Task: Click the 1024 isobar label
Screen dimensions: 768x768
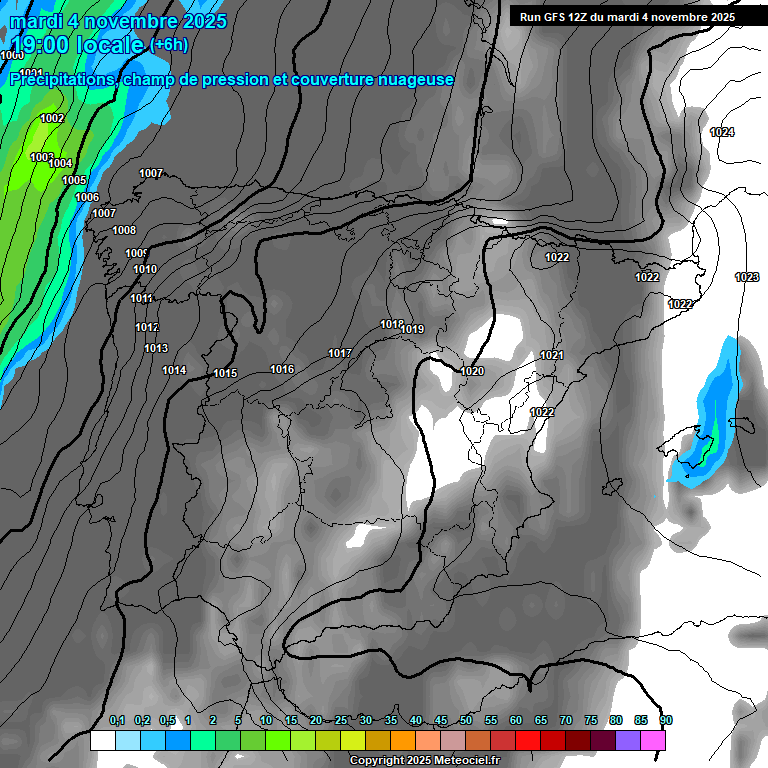Action: click(x=722, y=132)
